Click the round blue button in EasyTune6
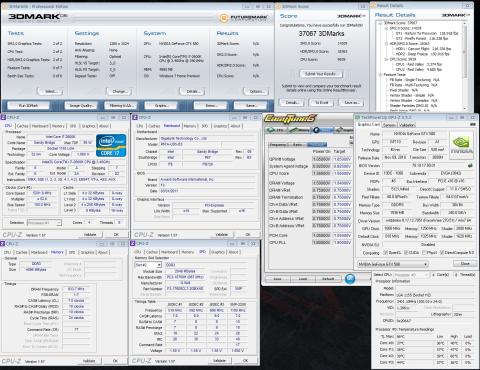 pos(349,279)
